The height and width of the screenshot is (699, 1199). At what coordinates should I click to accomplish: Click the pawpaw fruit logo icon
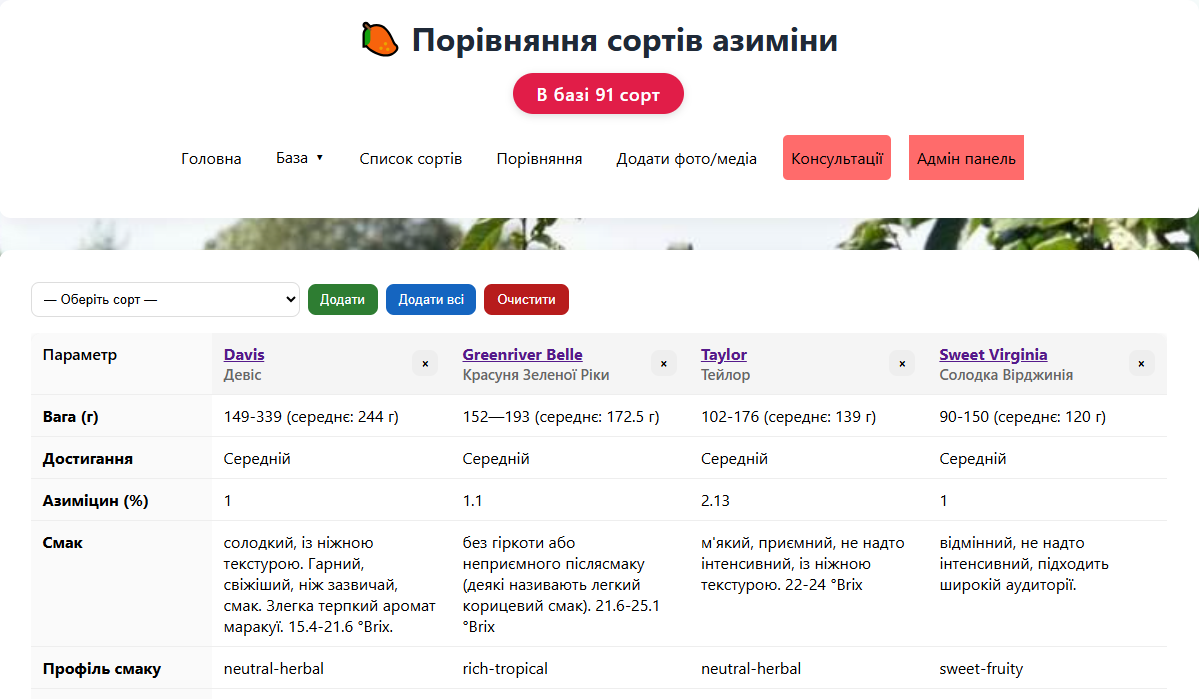pyautogui.click(x=380, y=40)
